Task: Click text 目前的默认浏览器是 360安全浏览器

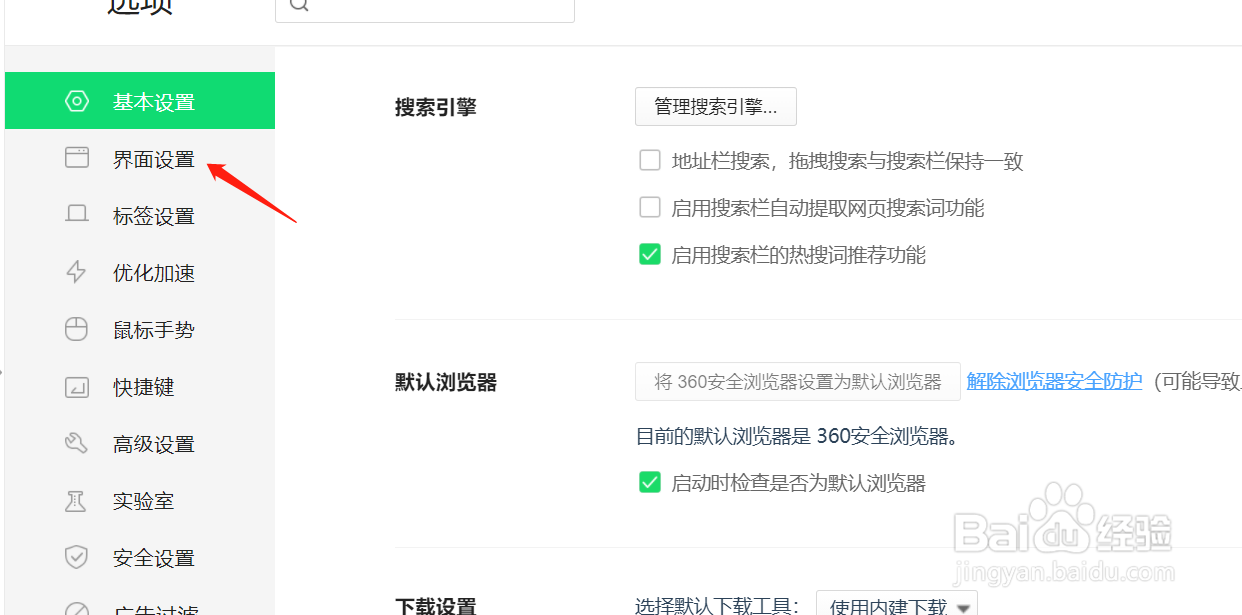Action: tap(797, 436)
